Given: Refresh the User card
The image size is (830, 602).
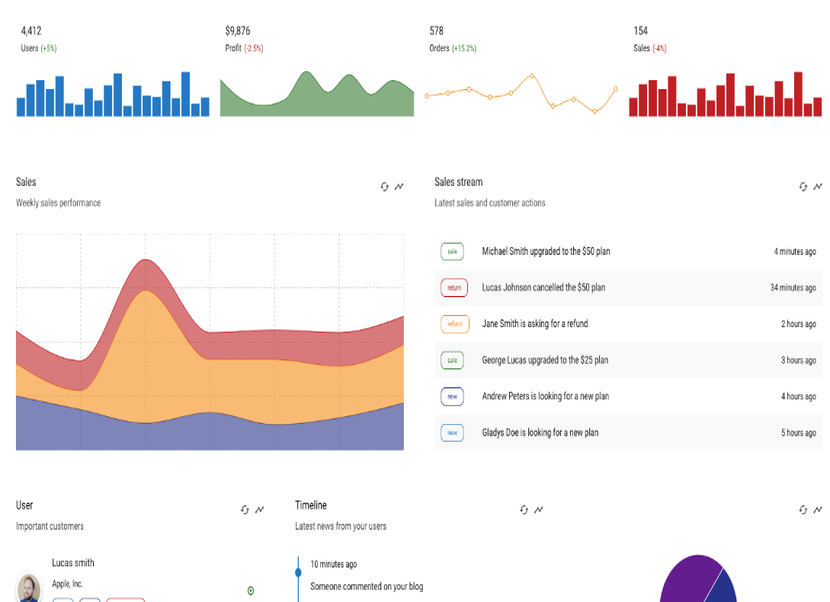Looking at the screenshot, I should tap(245, 509).
